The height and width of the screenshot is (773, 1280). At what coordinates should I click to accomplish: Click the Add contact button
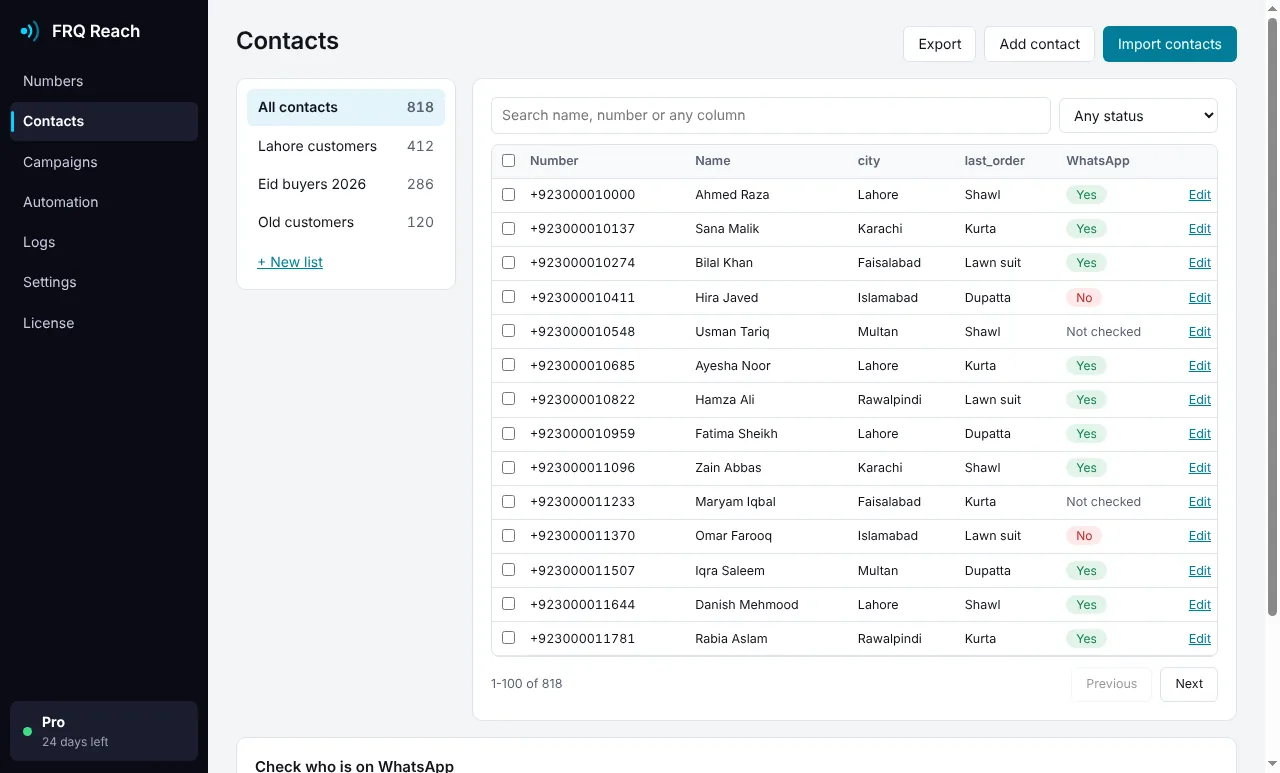coord(1039,44)
